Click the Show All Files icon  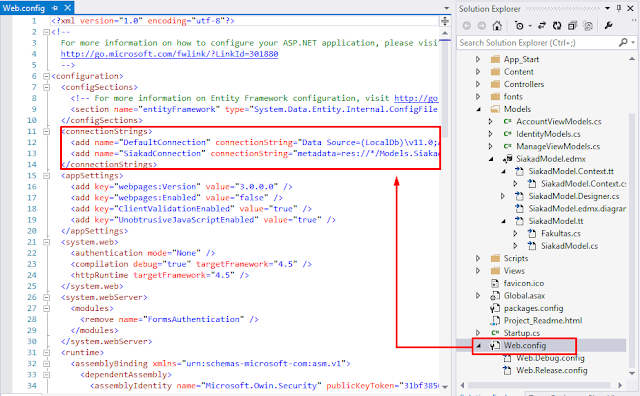588,26
